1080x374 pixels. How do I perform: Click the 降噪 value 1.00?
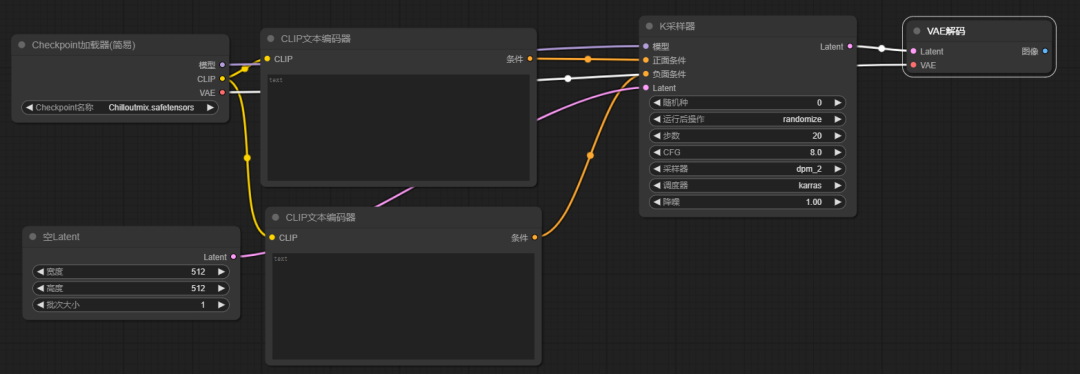tap(814, 202)
